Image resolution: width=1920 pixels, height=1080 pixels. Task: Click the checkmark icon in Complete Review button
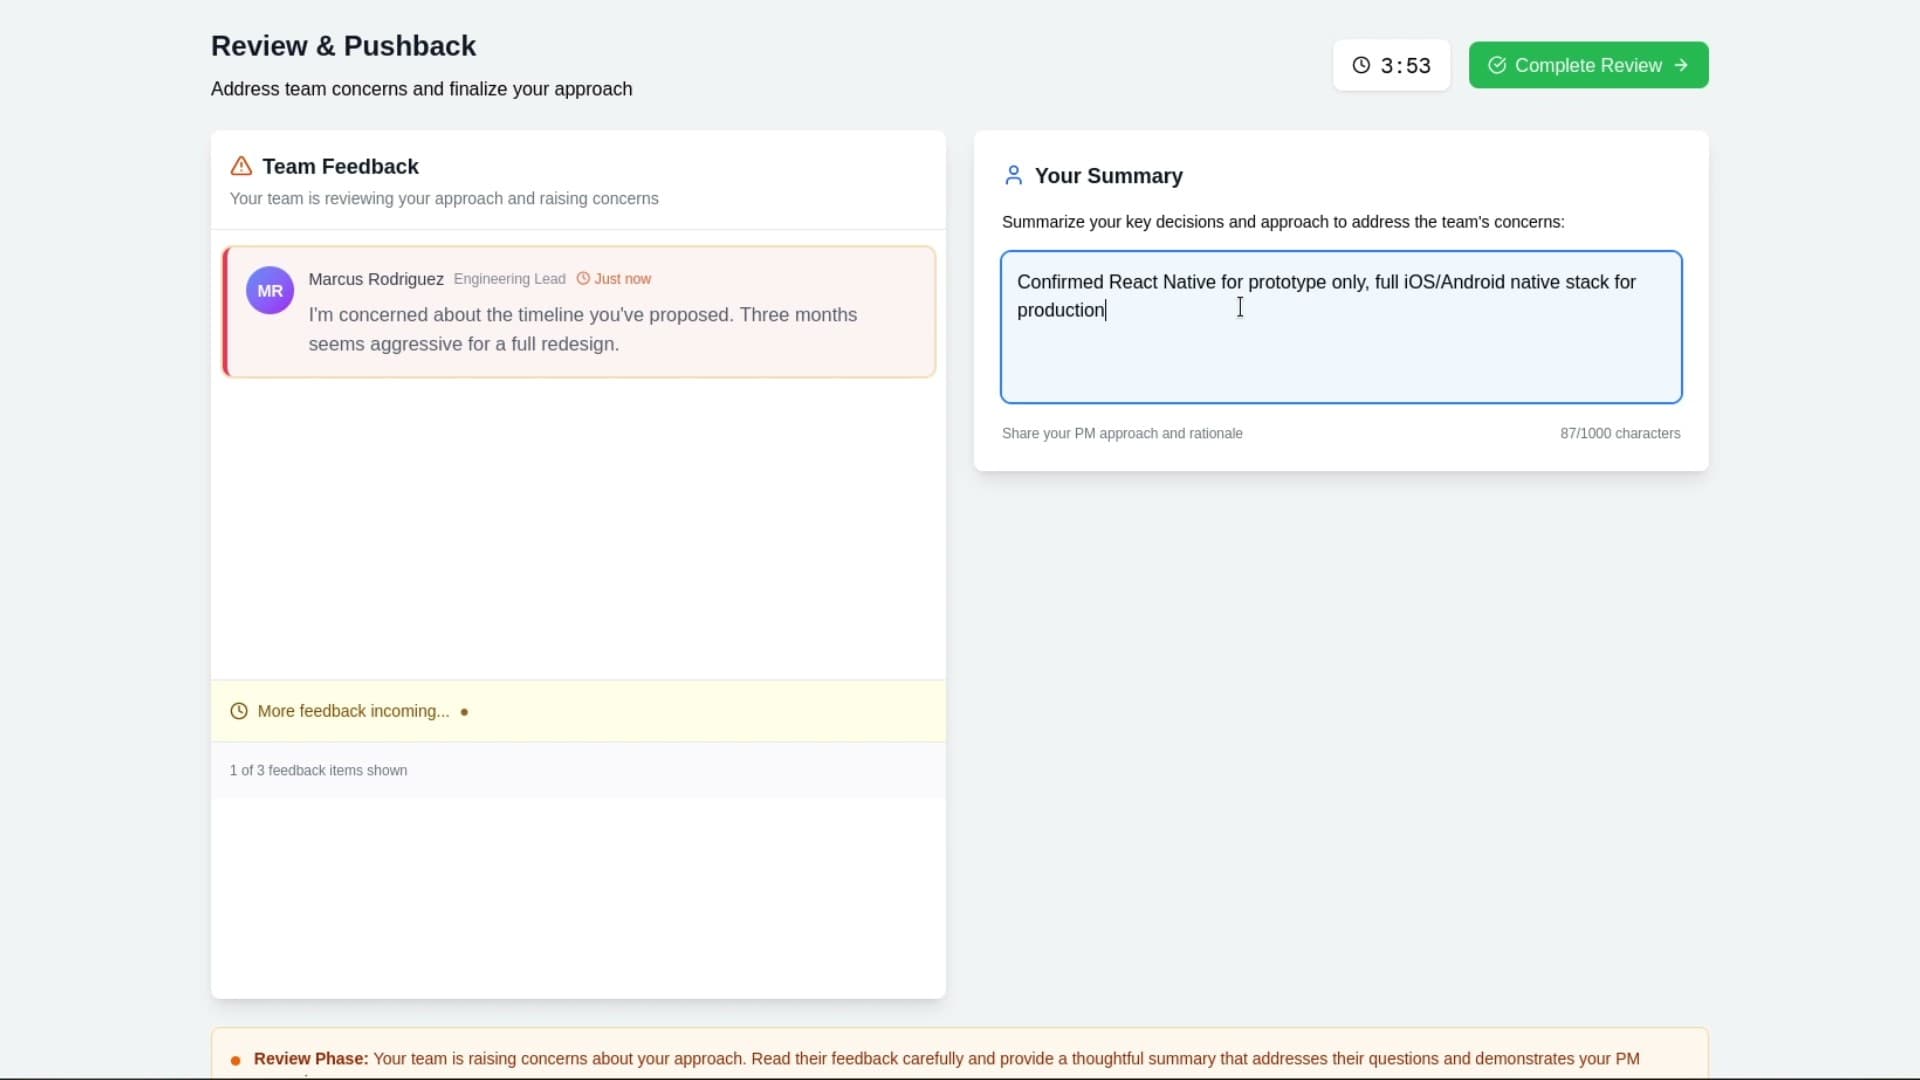1497,65
